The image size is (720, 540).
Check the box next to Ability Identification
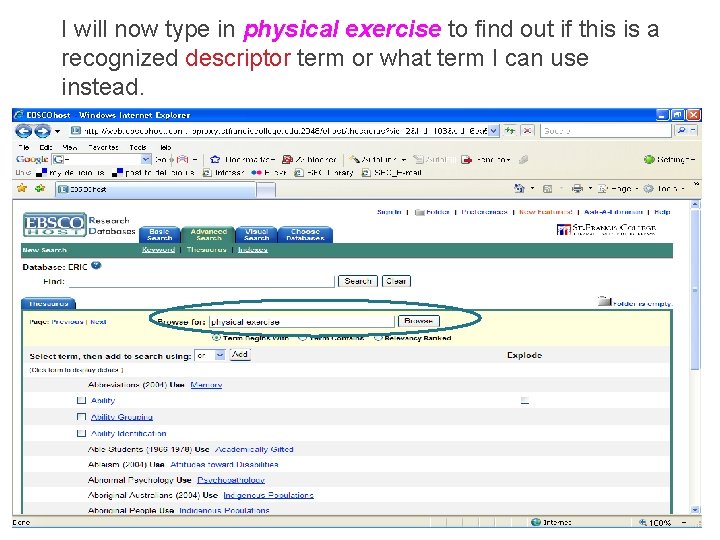coord(81,433)
